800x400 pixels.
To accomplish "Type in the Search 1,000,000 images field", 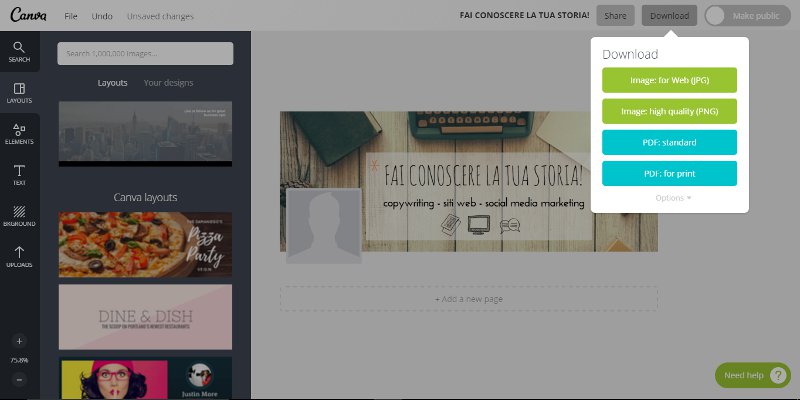I will 145,53.
